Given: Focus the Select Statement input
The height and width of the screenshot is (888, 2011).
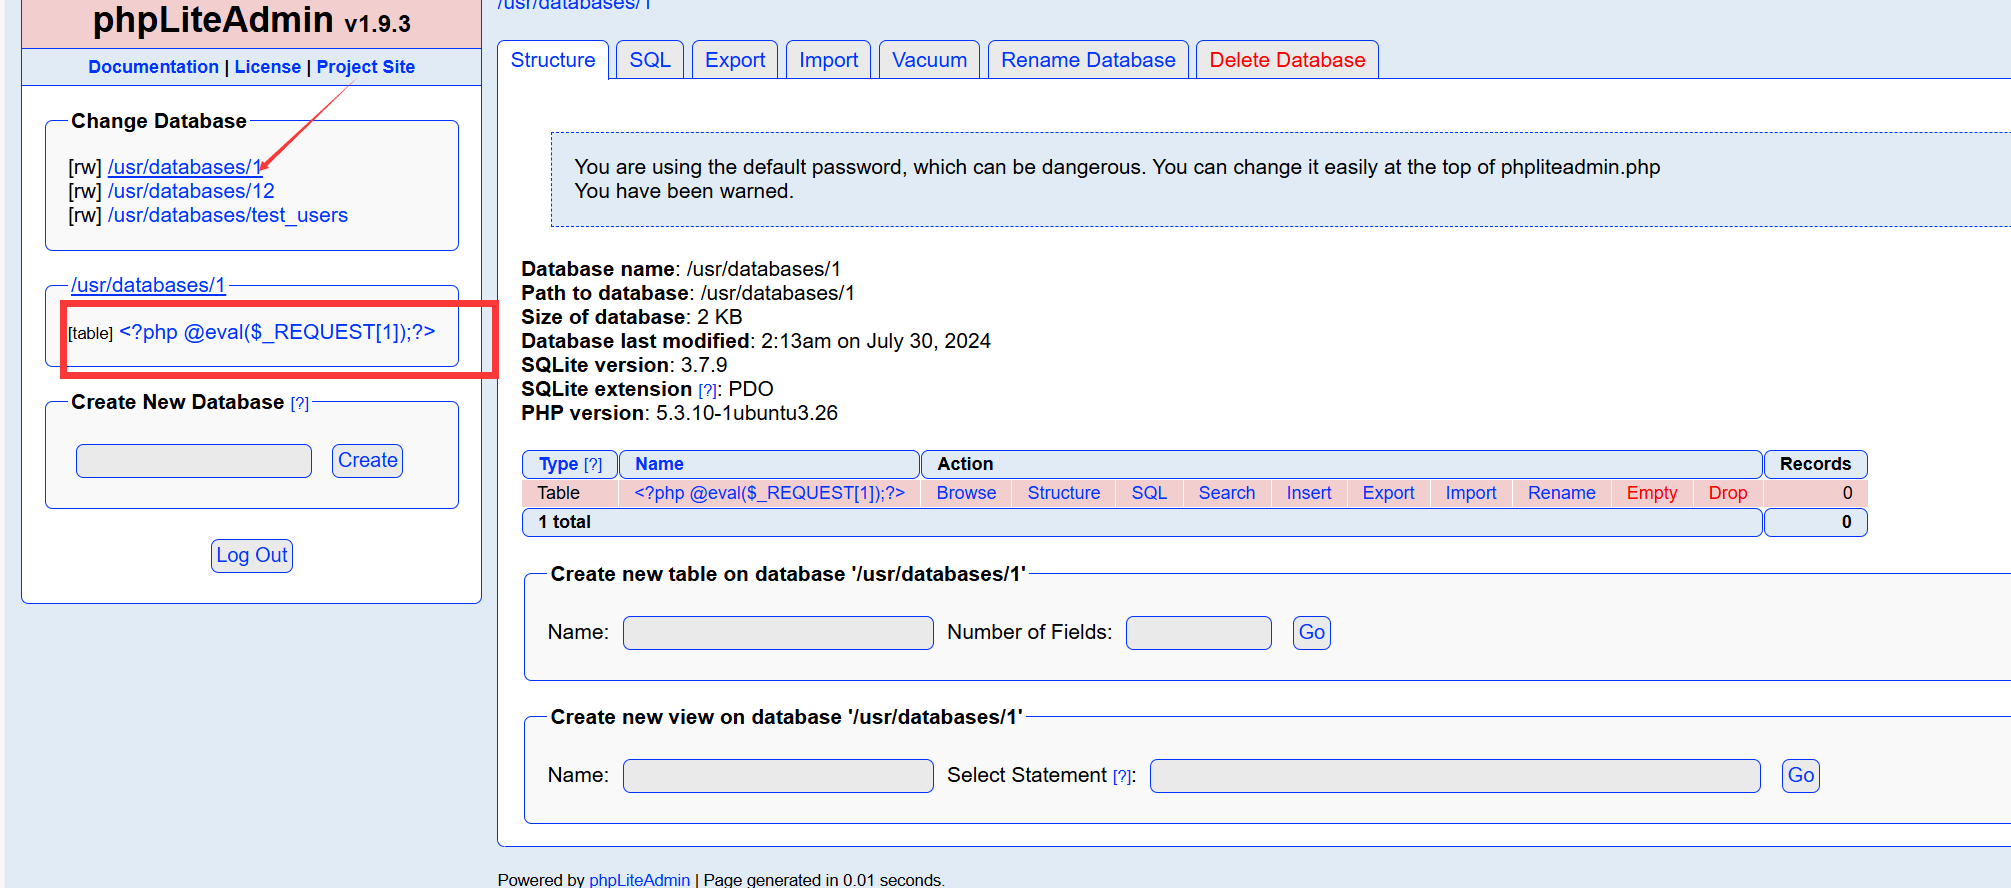Looking at the screenshot, I should [1455, 776].
